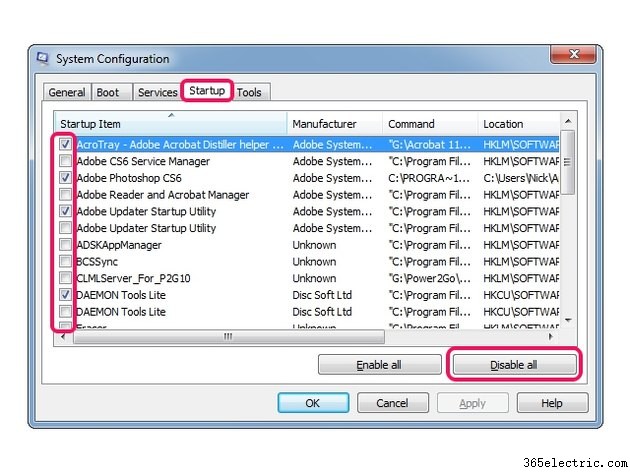
Task: Click the Disable all button
Action: [514, 364]
